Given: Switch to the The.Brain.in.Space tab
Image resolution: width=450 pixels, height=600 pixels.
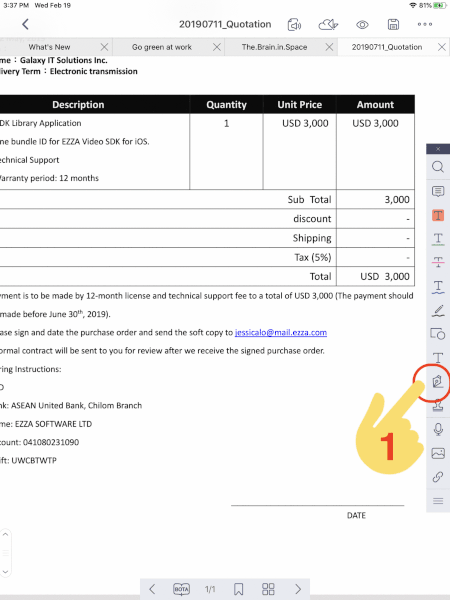Looking at the screenshot, I should click(274, 47).
